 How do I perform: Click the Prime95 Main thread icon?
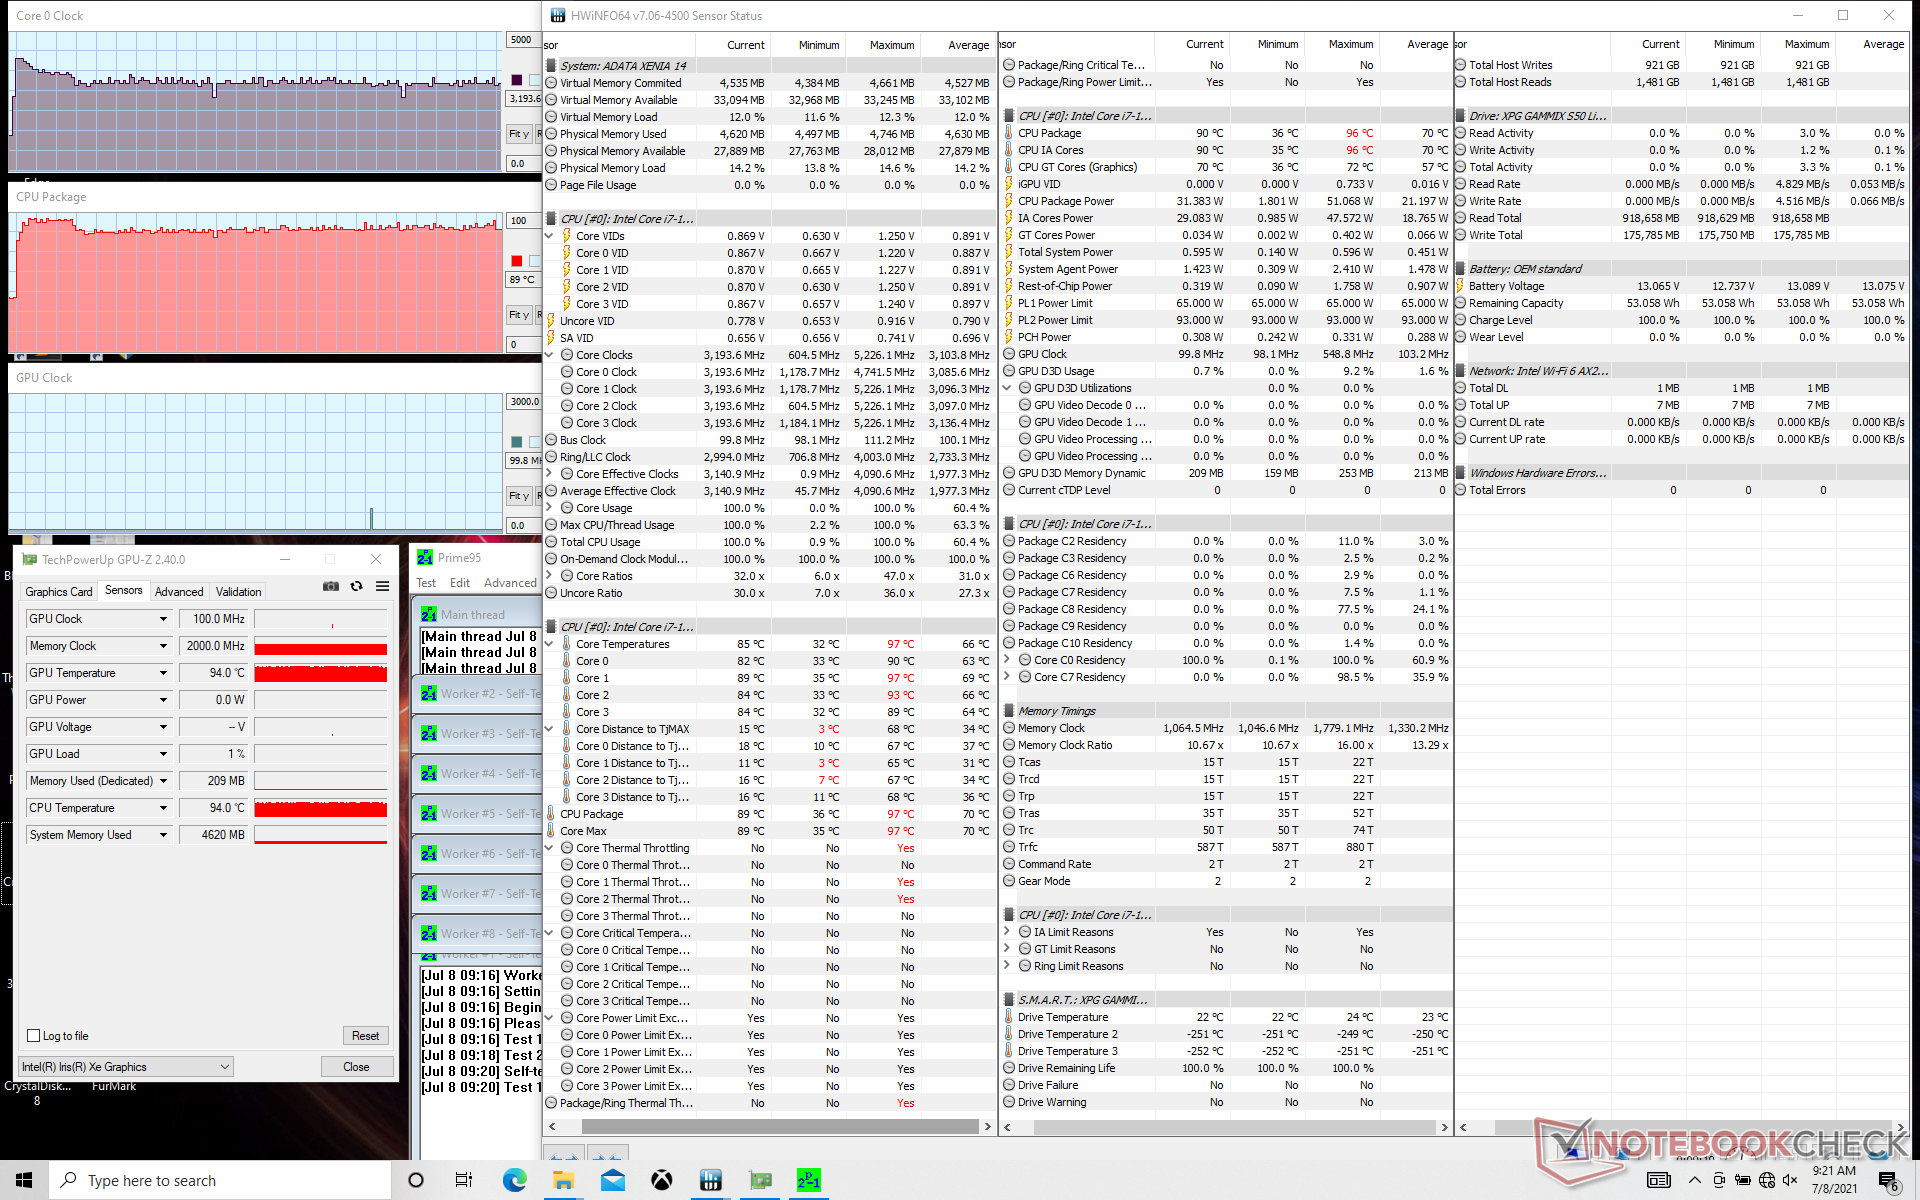click(429, 614)
